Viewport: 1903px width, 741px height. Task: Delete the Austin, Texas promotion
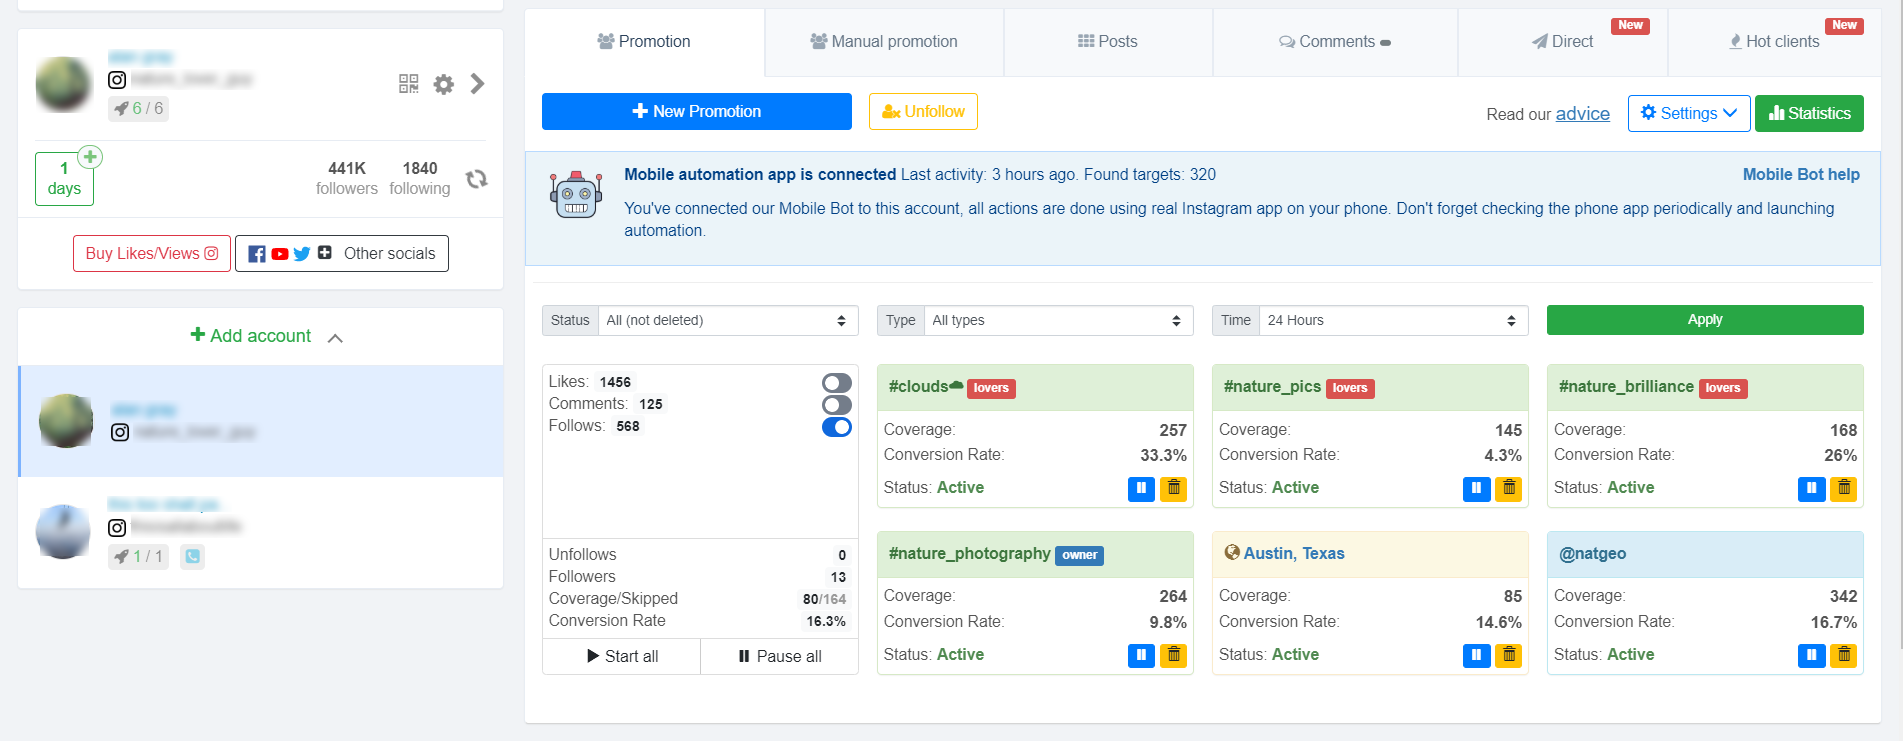(x=1509, y=655)
